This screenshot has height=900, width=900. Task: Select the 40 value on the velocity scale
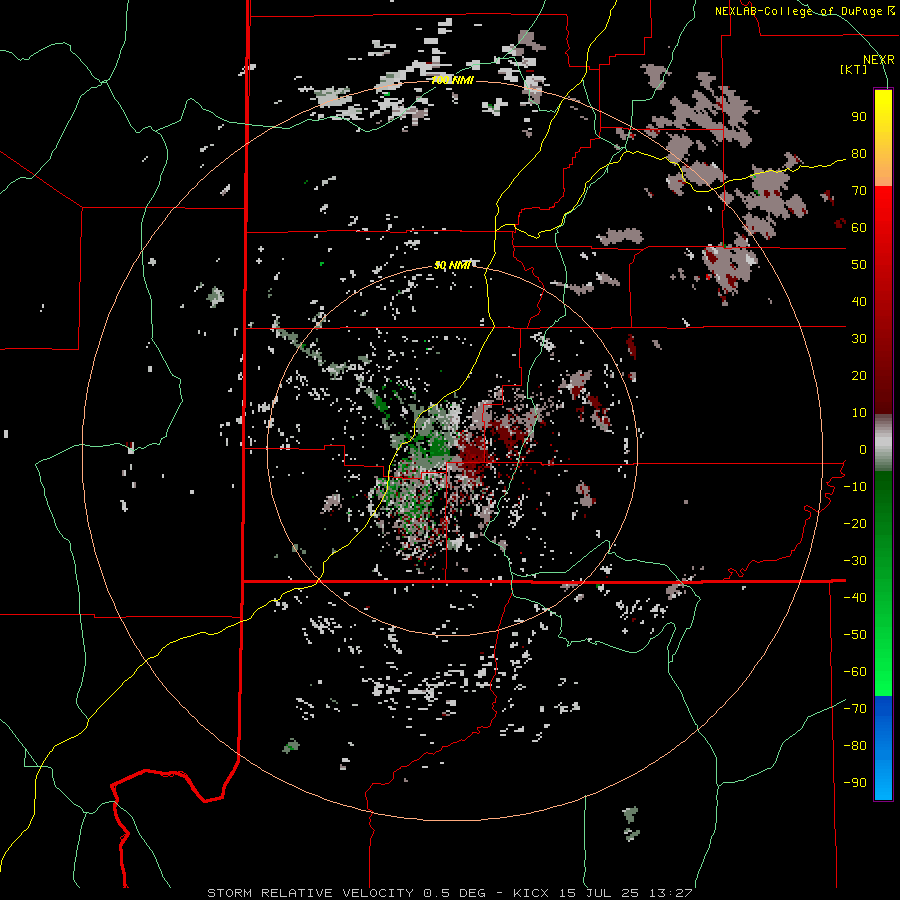[859, 301]
